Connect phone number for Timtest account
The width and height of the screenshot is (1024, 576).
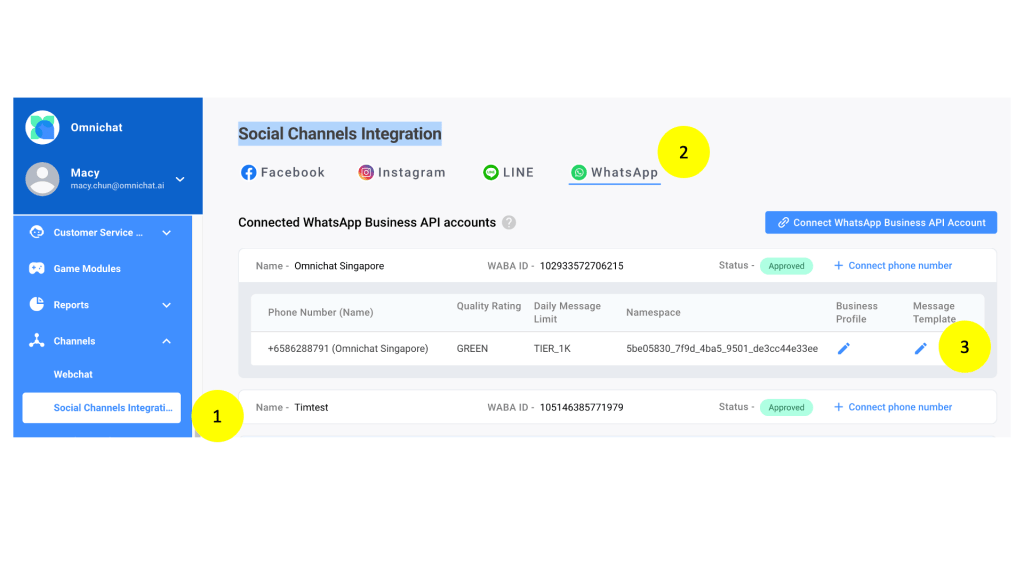click(x=893, y=407)
